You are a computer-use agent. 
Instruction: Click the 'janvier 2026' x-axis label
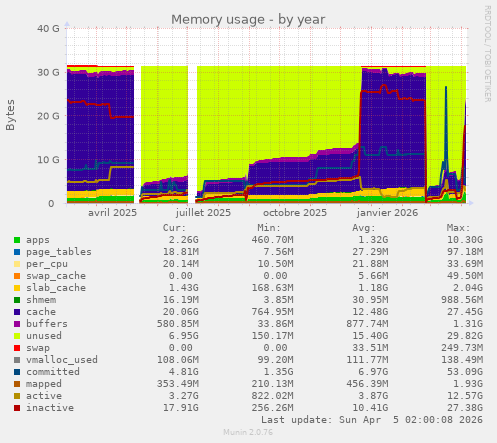pos(387,213)
